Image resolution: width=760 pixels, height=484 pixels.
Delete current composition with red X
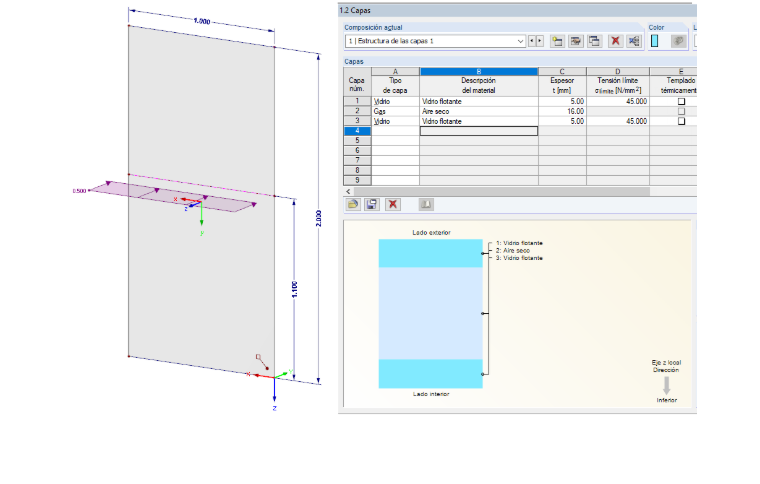(x=615, y=41)
